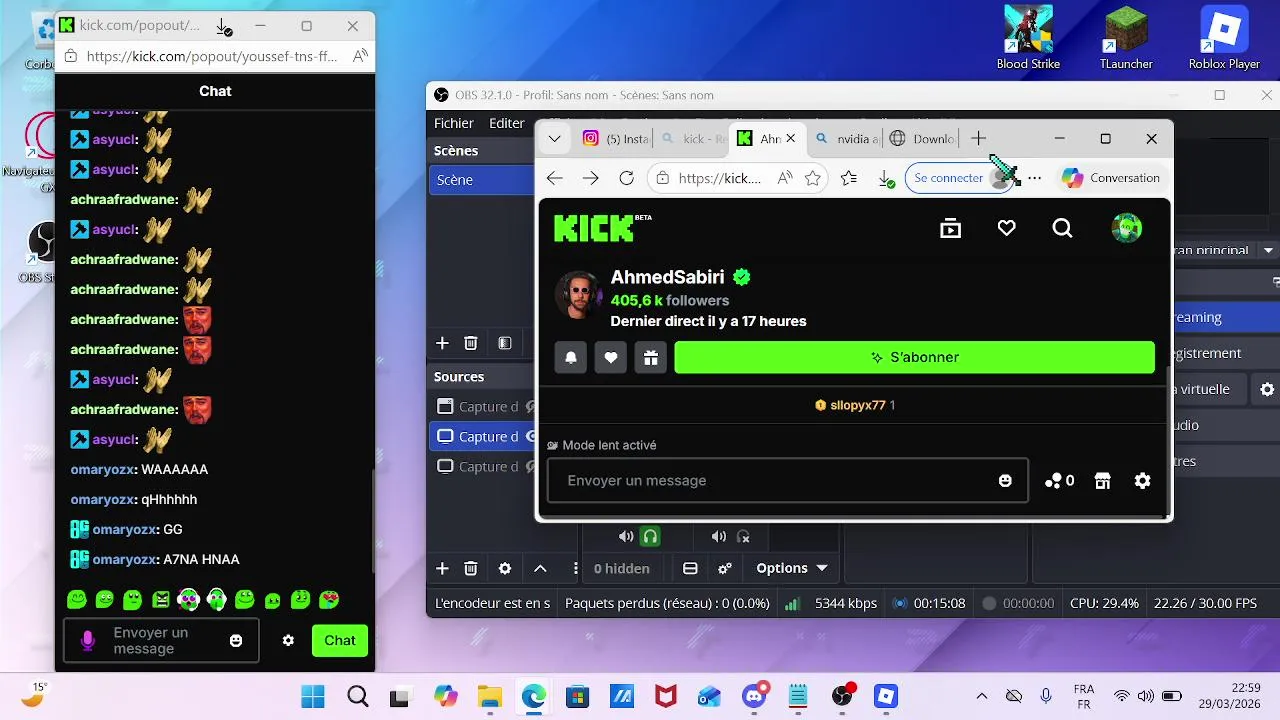Toggle Read aloud in Edge address bar

tap(785, 178)
